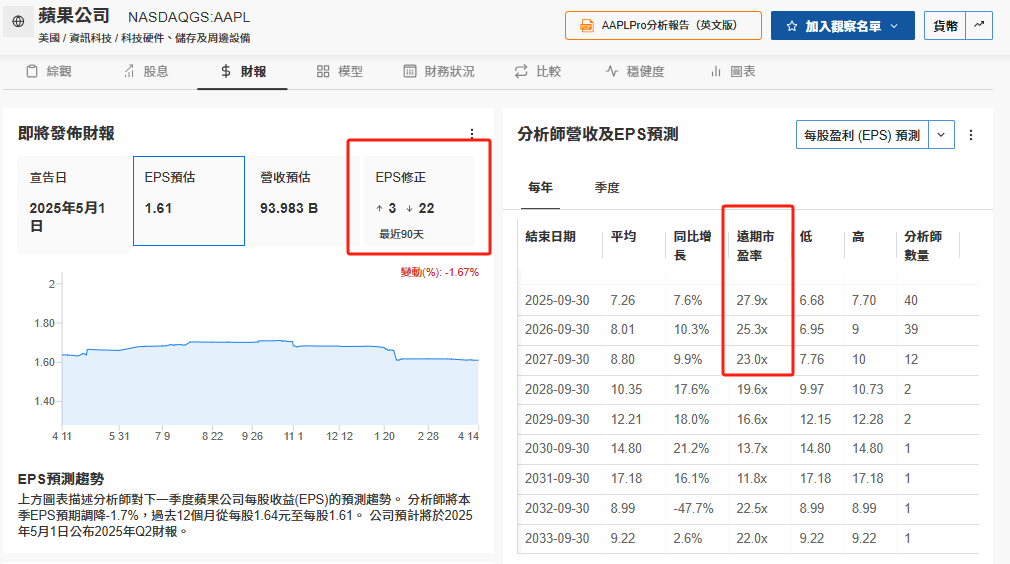Select the 營收預估 card
This screenshot has width=1010, height=564.
(303, 201)
